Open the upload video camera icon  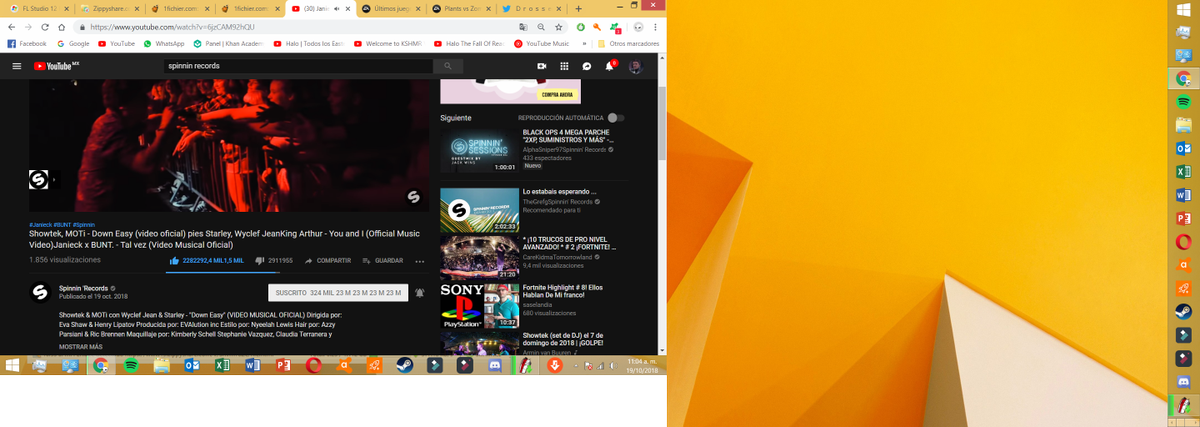[541, 66]
